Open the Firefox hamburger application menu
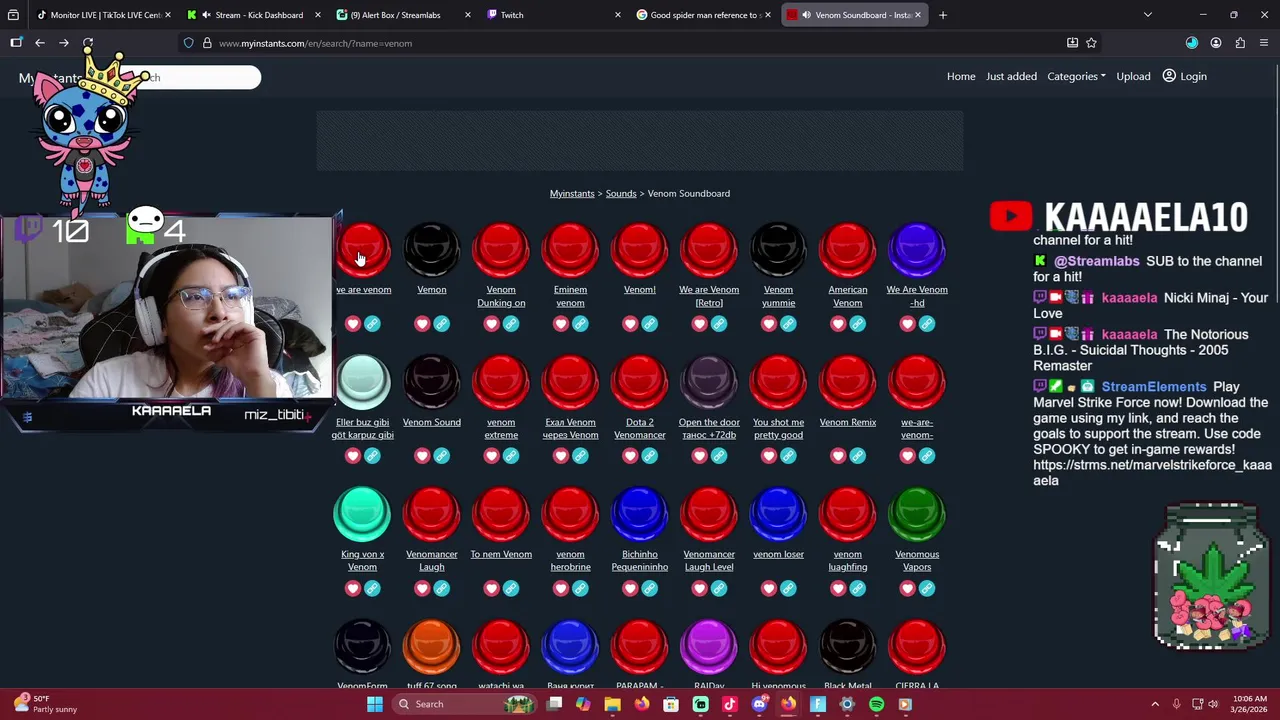This screenshot has width=1280, height=720. [1264, 43]
